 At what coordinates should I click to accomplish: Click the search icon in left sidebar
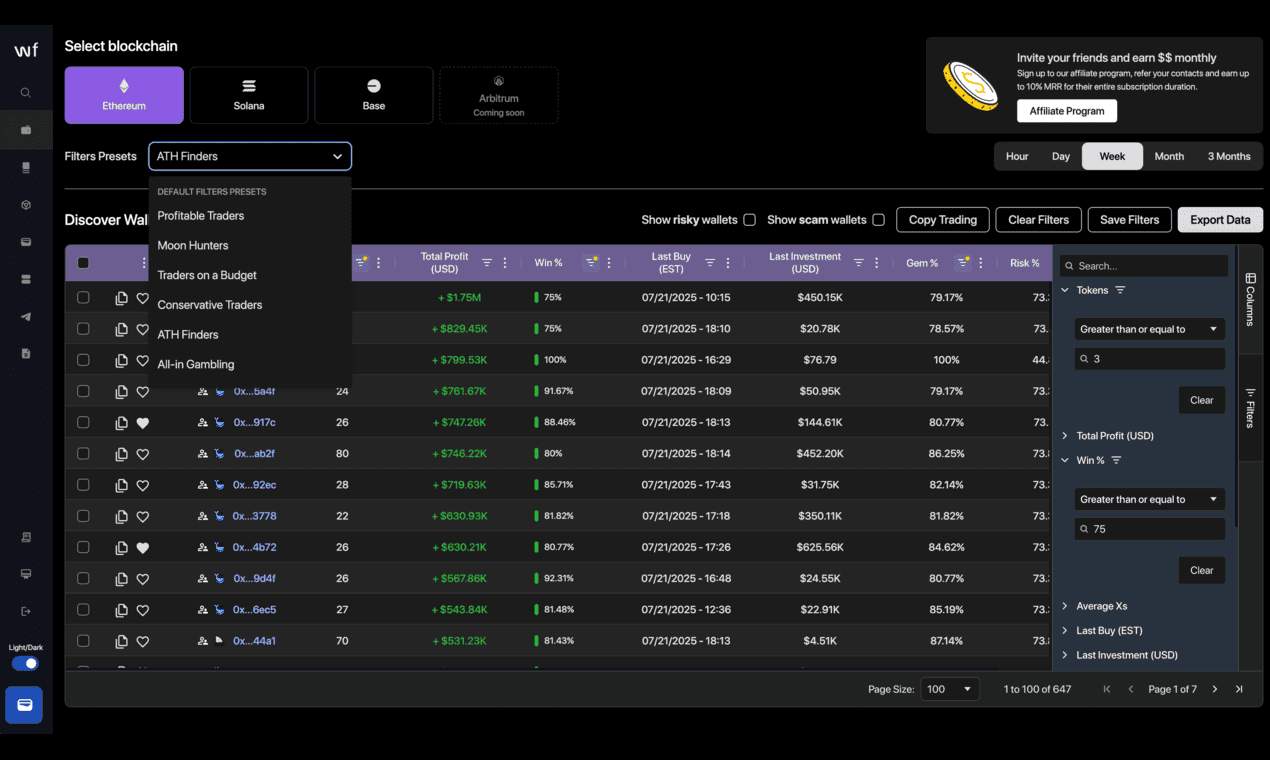click(x=26, y=93)
